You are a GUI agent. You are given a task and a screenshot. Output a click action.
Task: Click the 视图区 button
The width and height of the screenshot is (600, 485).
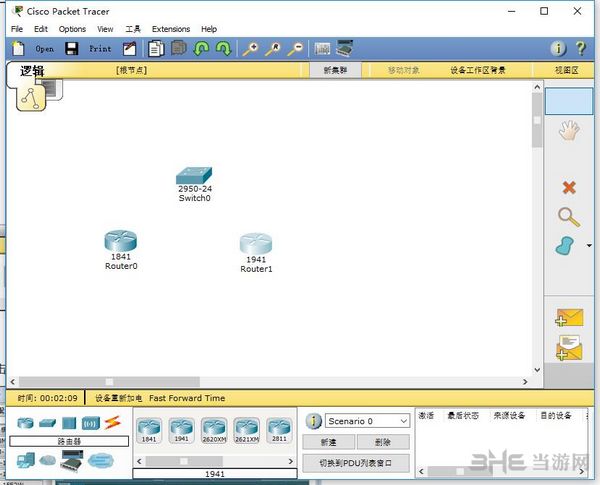tap(567, 70)
